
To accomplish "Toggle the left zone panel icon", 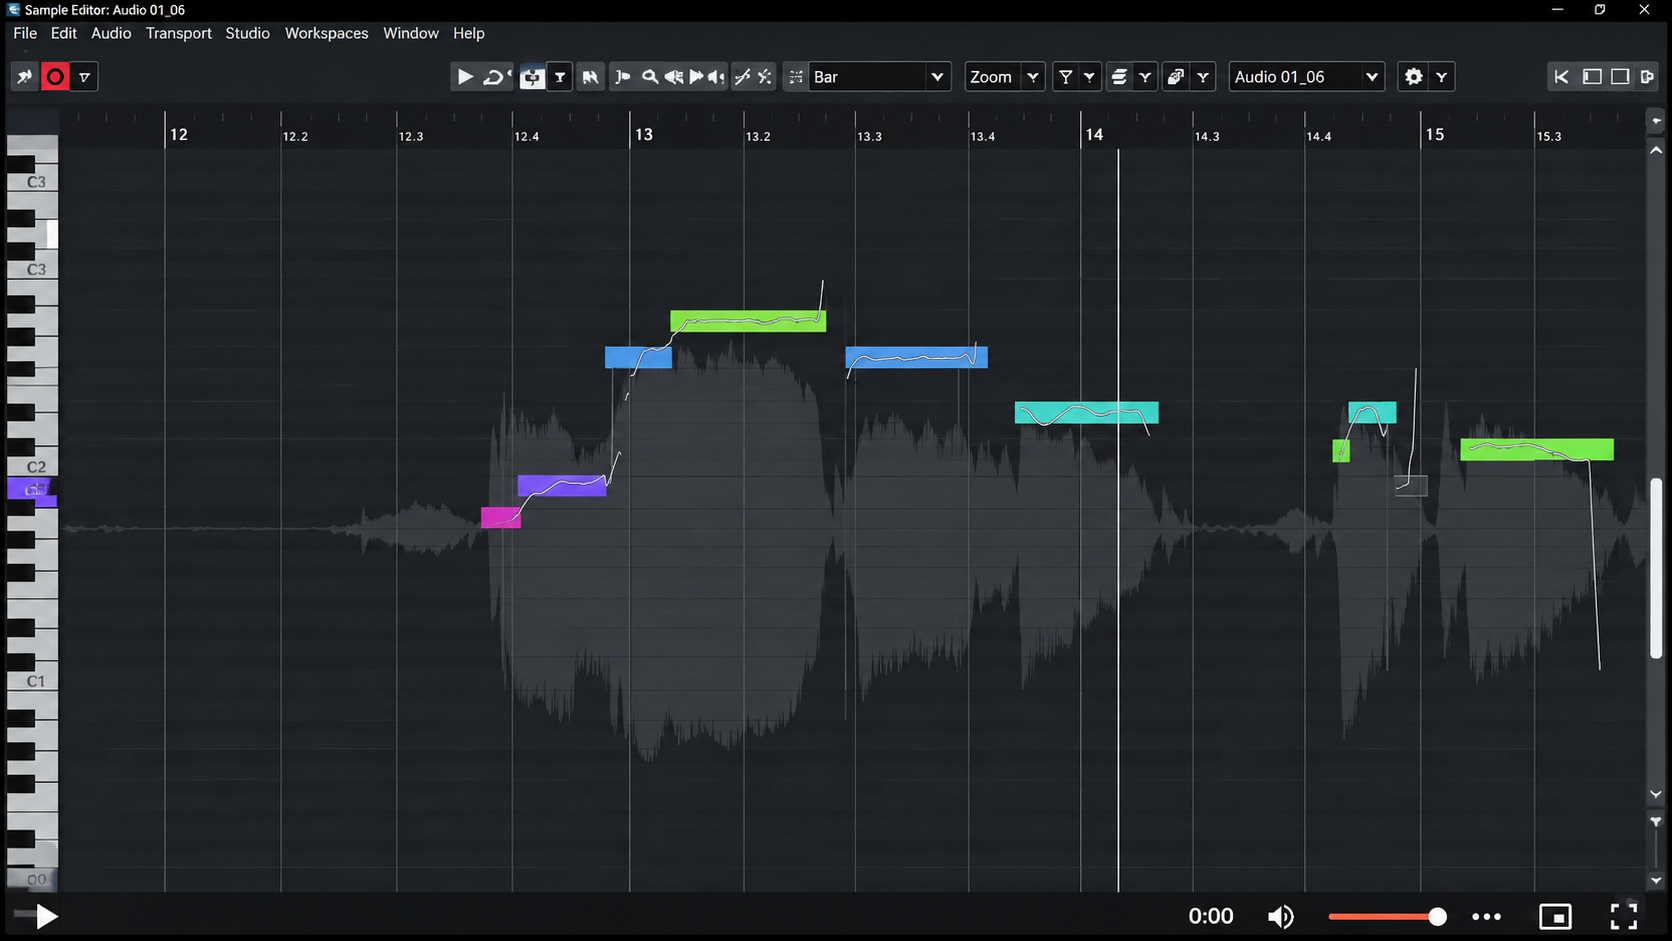I will (x=1592, y=77).
